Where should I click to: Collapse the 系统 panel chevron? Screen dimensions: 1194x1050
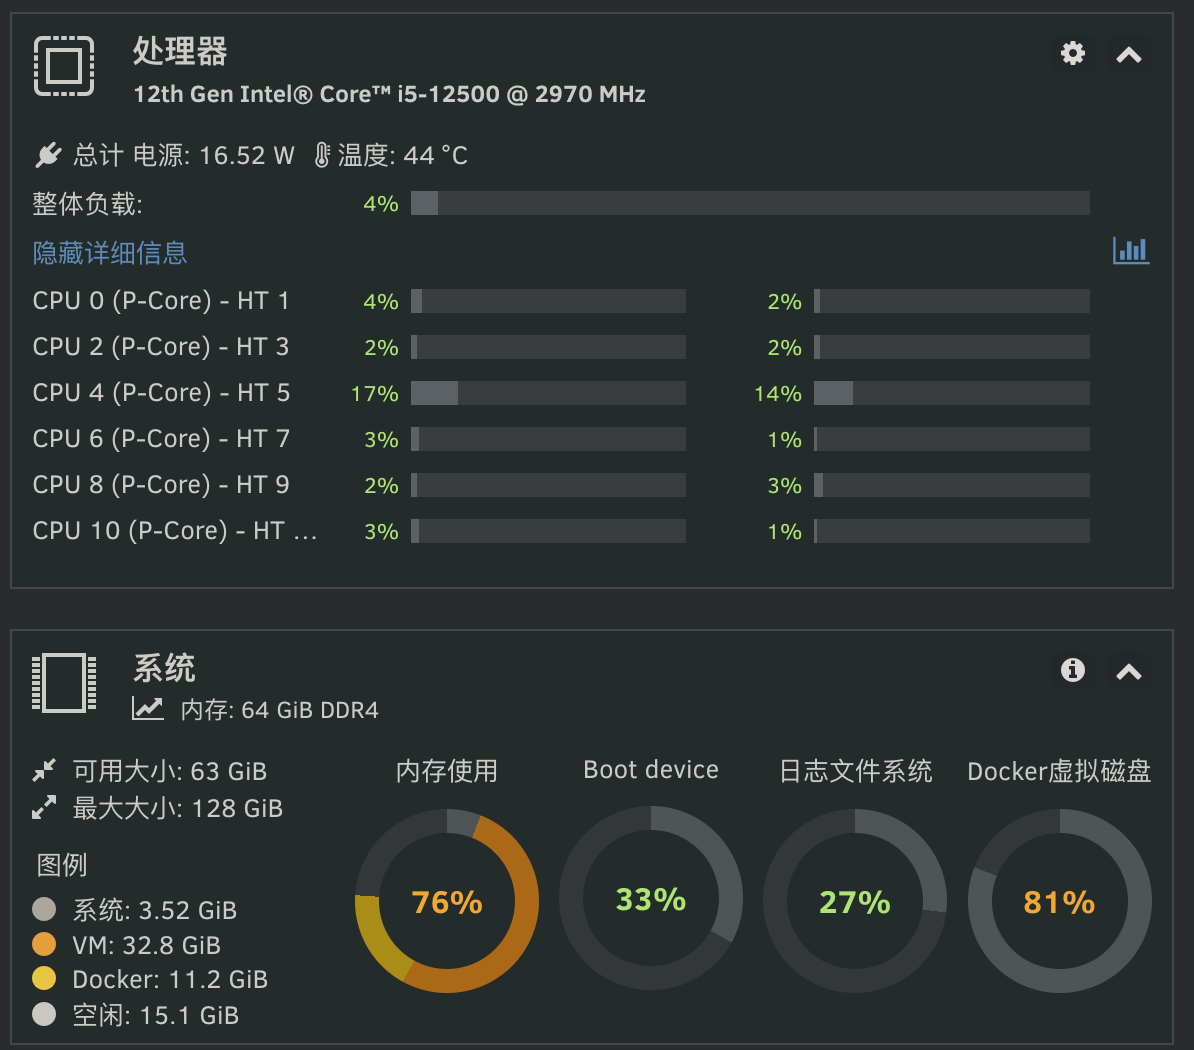(1129, 672)
